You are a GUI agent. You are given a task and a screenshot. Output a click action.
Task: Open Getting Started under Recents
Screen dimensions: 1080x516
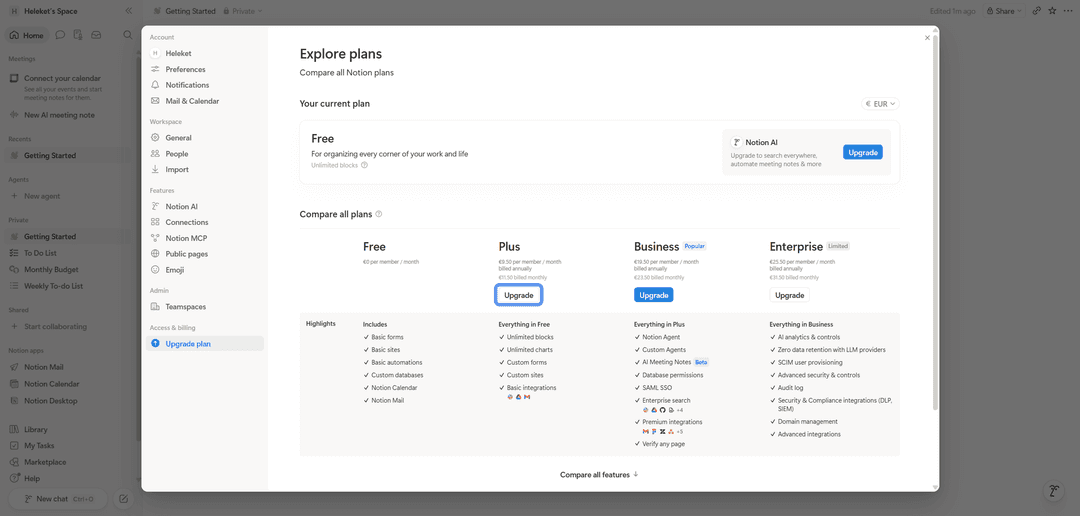point(65,156)
